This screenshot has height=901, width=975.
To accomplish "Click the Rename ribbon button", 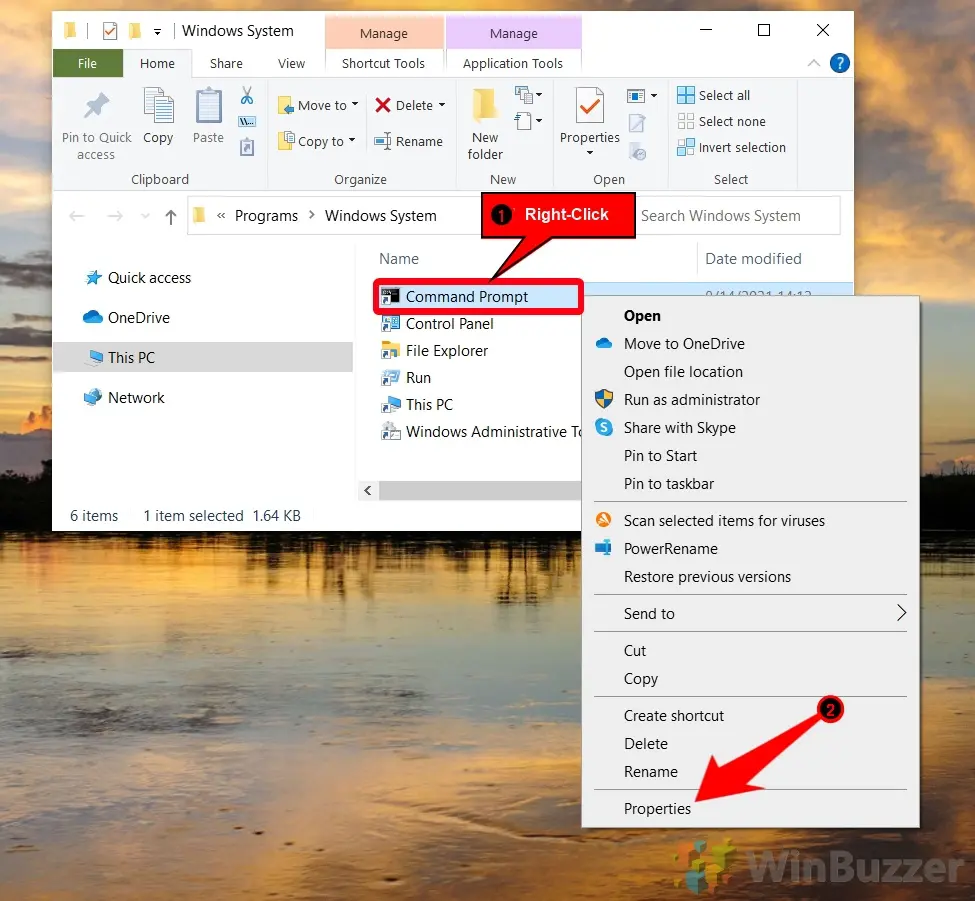I will pos(409,141).
